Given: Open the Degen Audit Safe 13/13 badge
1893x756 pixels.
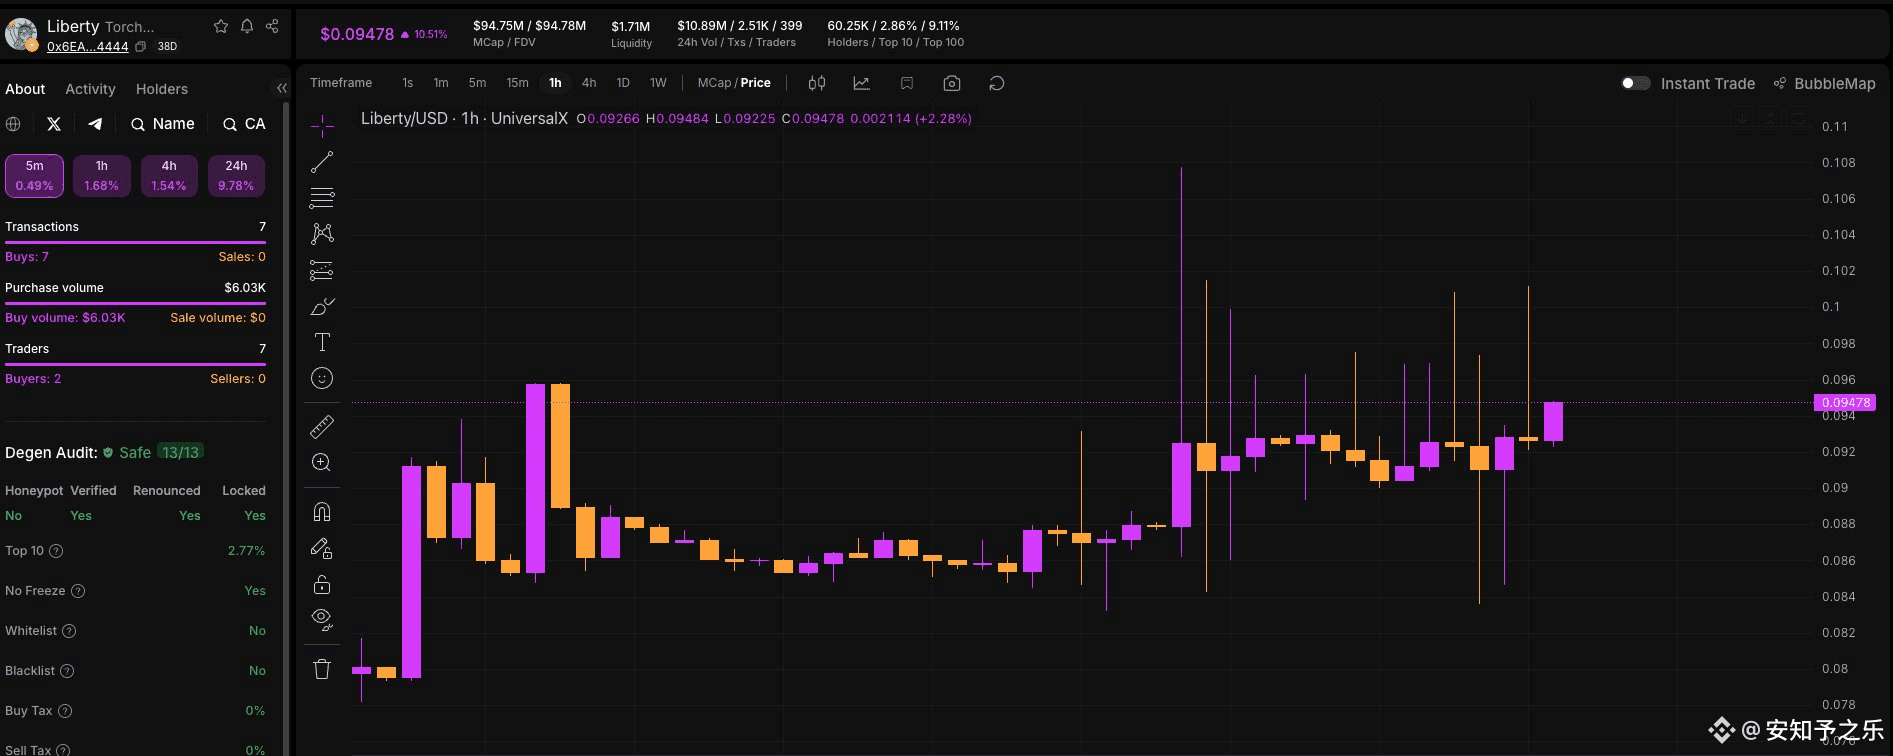Looking at the screenshot, I should point(152,452).
